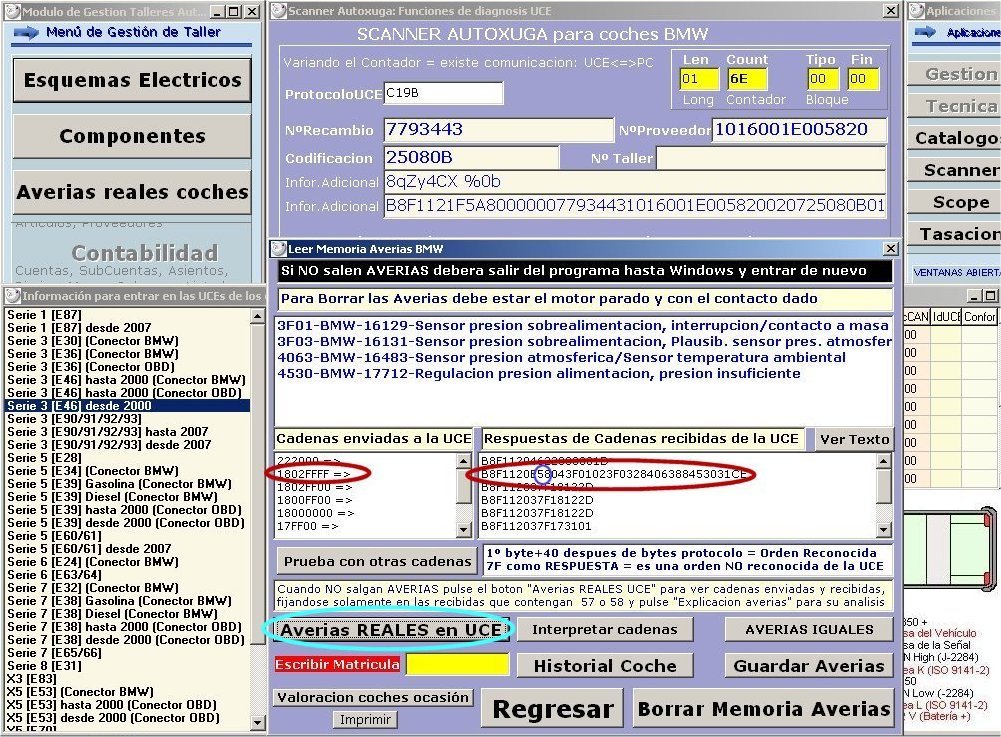The height and width of the screenshot is (737, 1001).
Task: Click the Codificacion field 25080B
Action: coord(471,157)
